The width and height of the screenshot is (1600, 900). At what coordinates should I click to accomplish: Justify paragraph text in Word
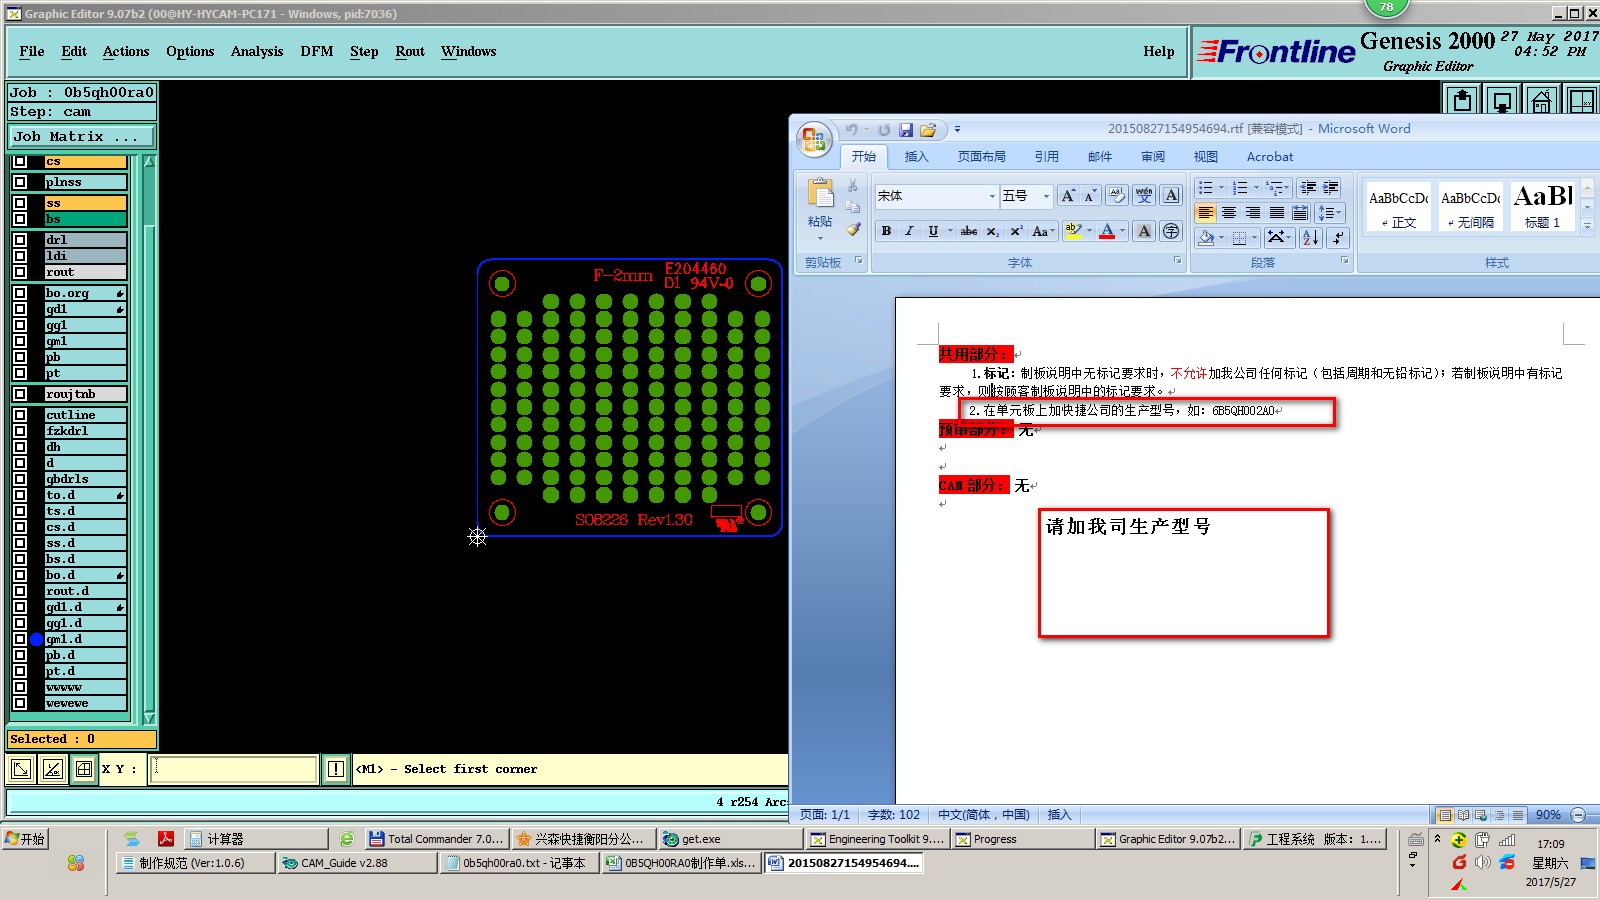click(1277, 213)
